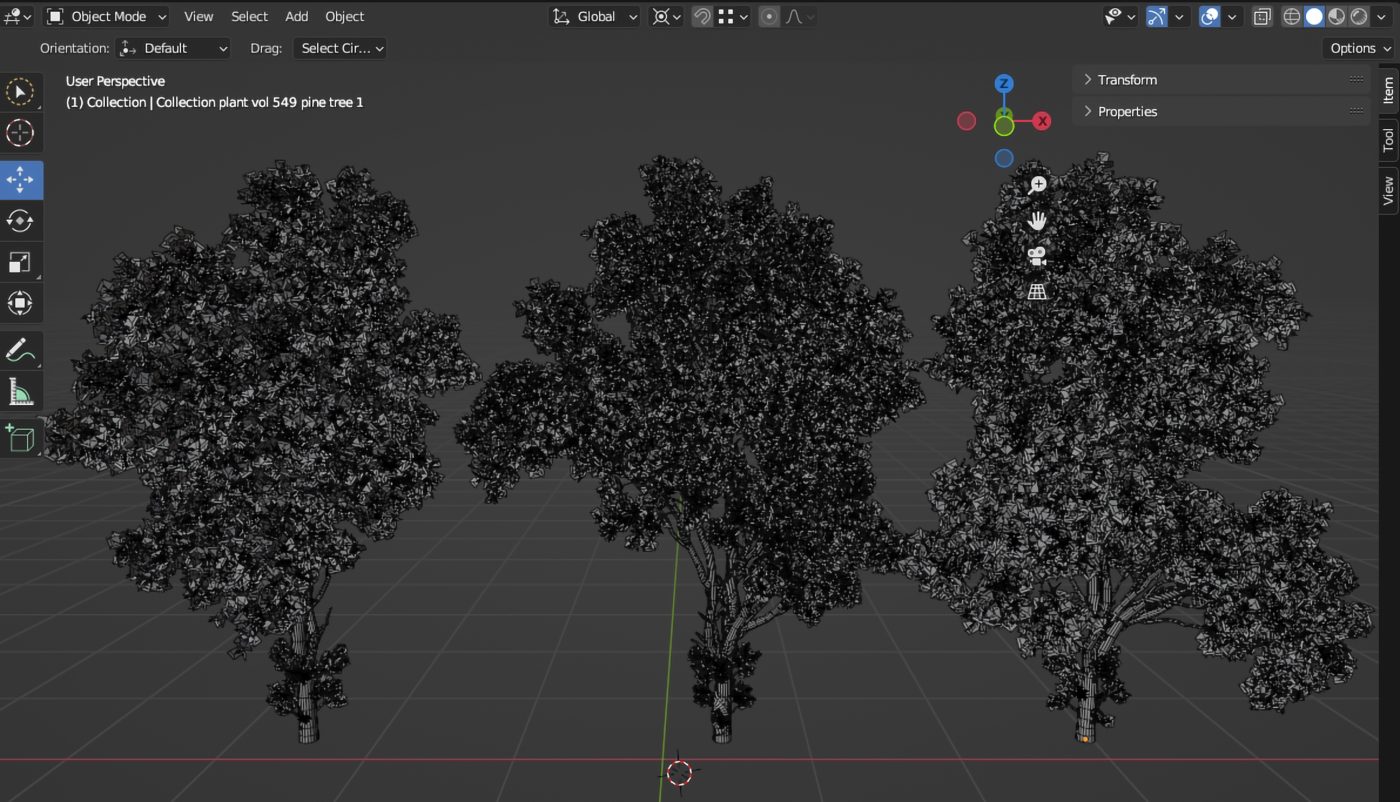The image size is (1400, 802).
Task: Toggle proportional editing button
Action: (768, 16)
